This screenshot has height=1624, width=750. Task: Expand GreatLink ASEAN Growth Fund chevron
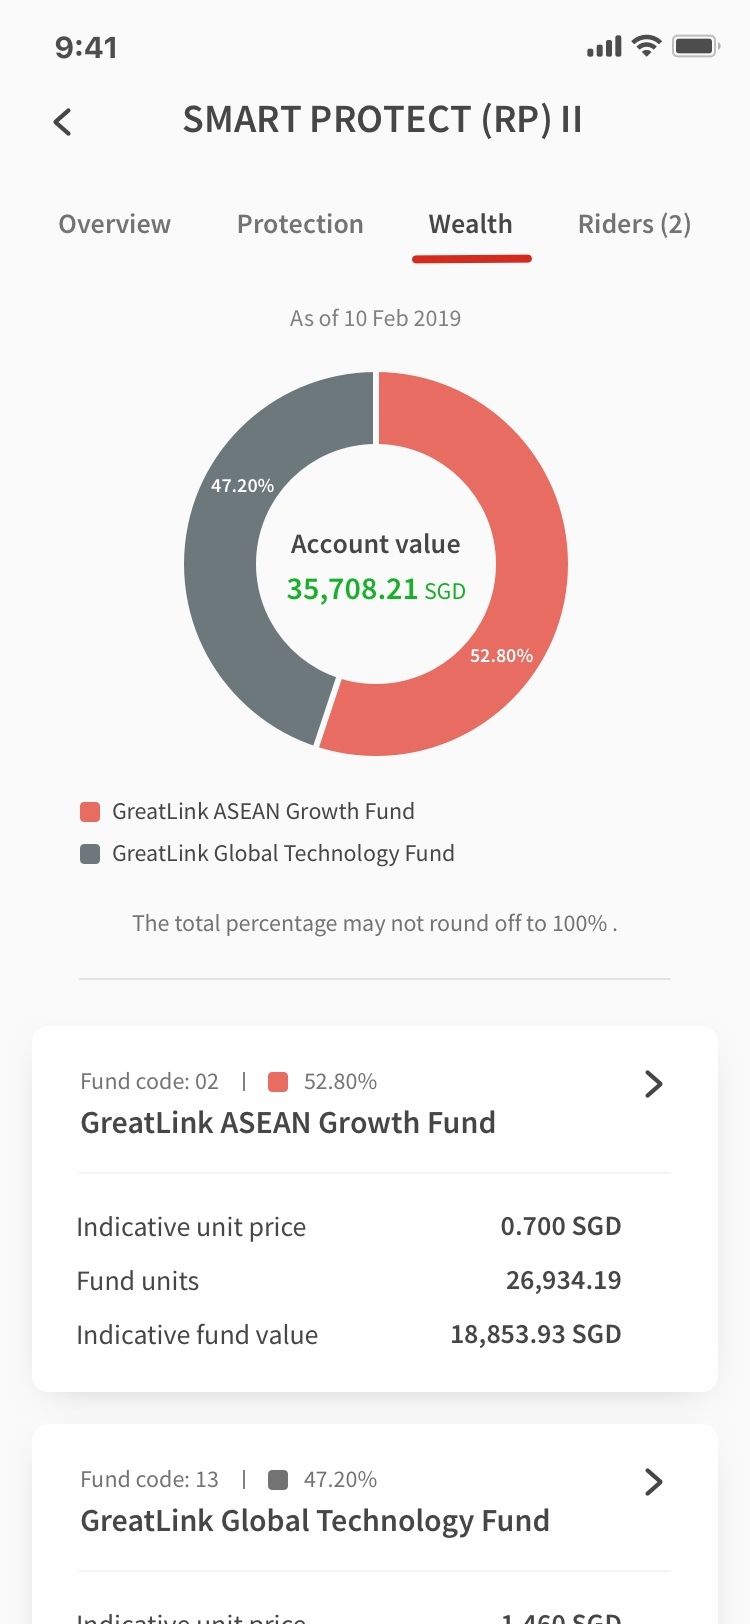click(654, 1084)
